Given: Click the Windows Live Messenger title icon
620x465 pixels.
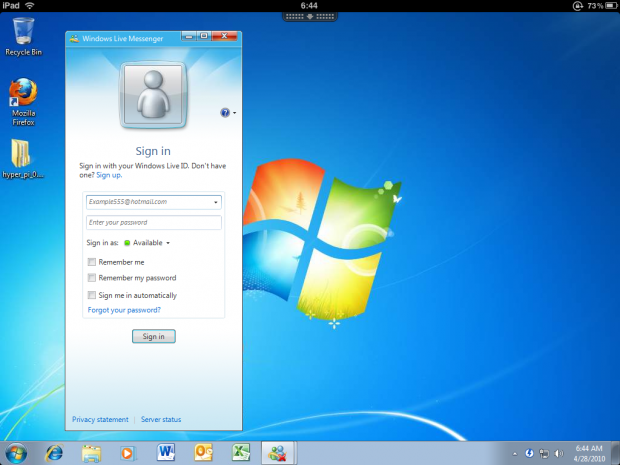Looking at the screenshot, I should pos(74,38).
